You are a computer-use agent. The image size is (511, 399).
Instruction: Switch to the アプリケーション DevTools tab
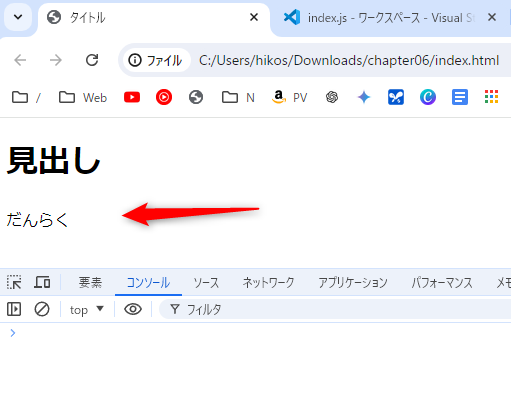pos(353,283)
